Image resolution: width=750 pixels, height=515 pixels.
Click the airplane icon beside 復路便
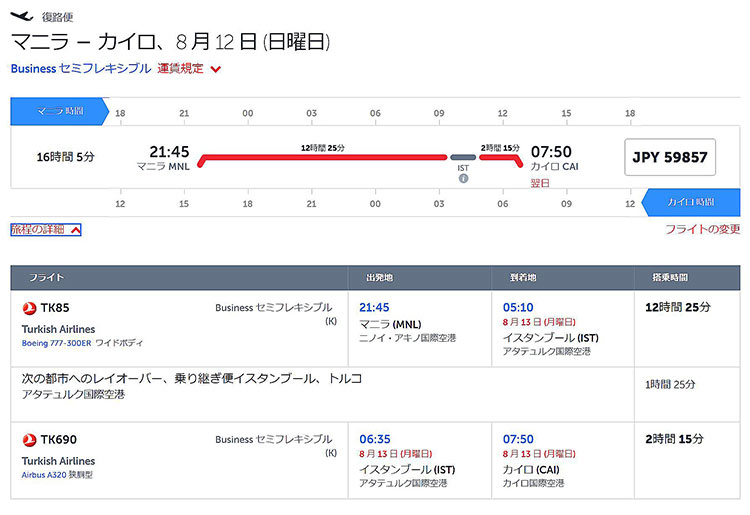pos(22,16)
